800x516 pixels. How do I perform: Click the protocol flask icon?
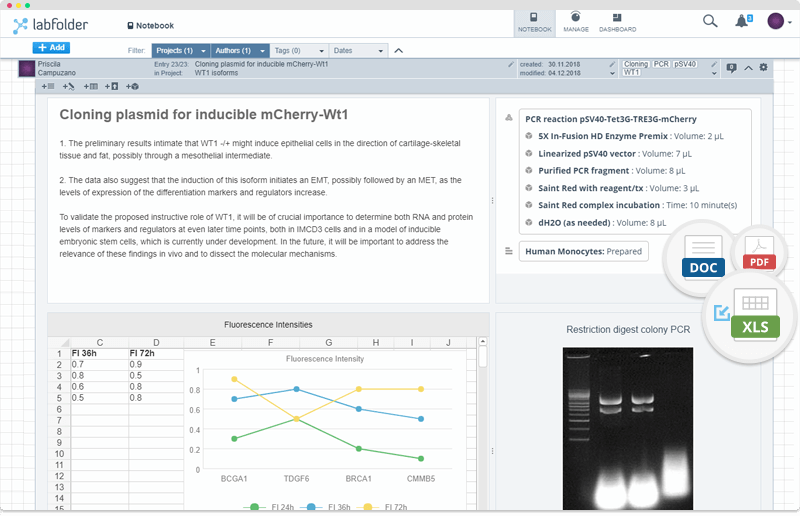click(x=509, y=117)
